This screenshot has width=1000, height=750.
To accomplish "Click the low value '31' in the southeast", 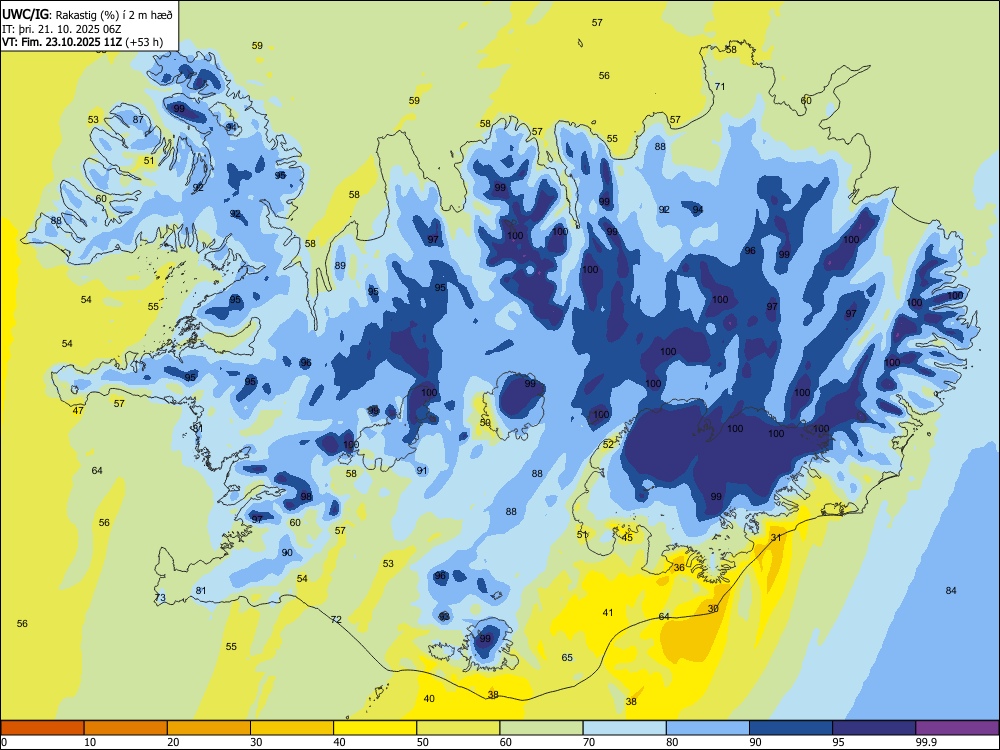I will click(776, 538).
